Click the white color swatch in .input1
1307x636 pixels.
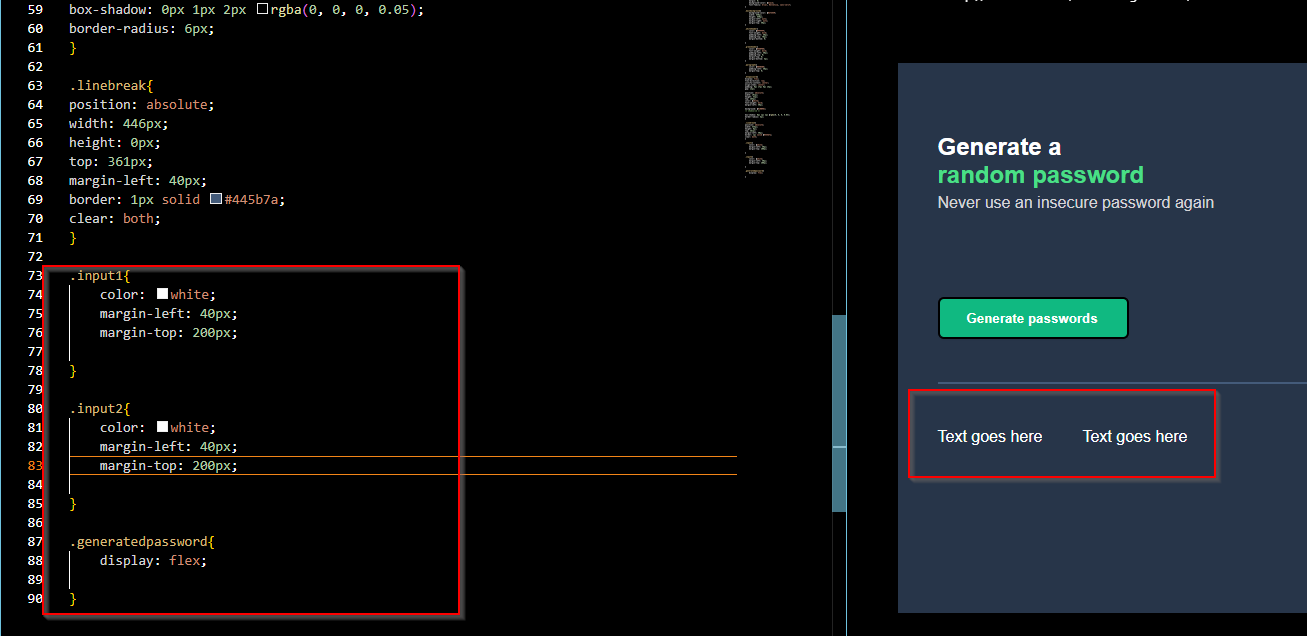pyautogui.click(x=162, y=294)
